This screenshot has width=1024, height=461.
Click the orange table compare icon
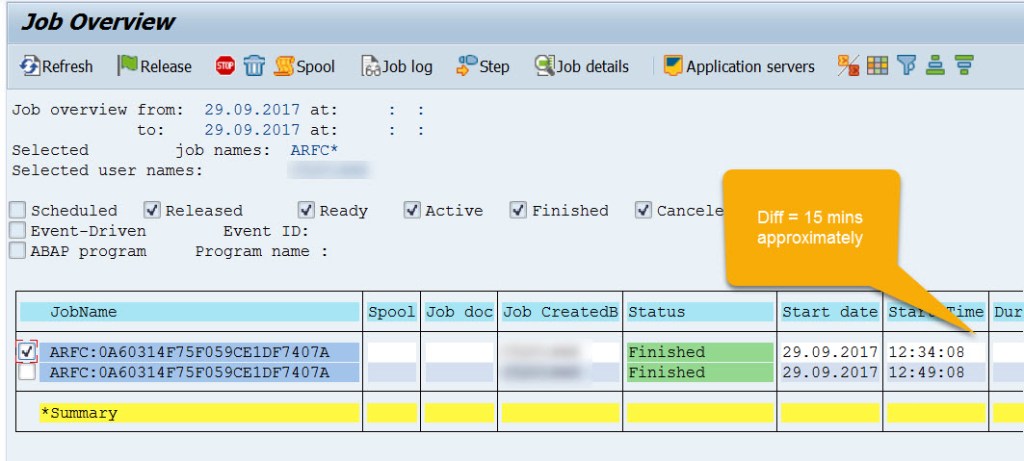[x=848, y=65]
